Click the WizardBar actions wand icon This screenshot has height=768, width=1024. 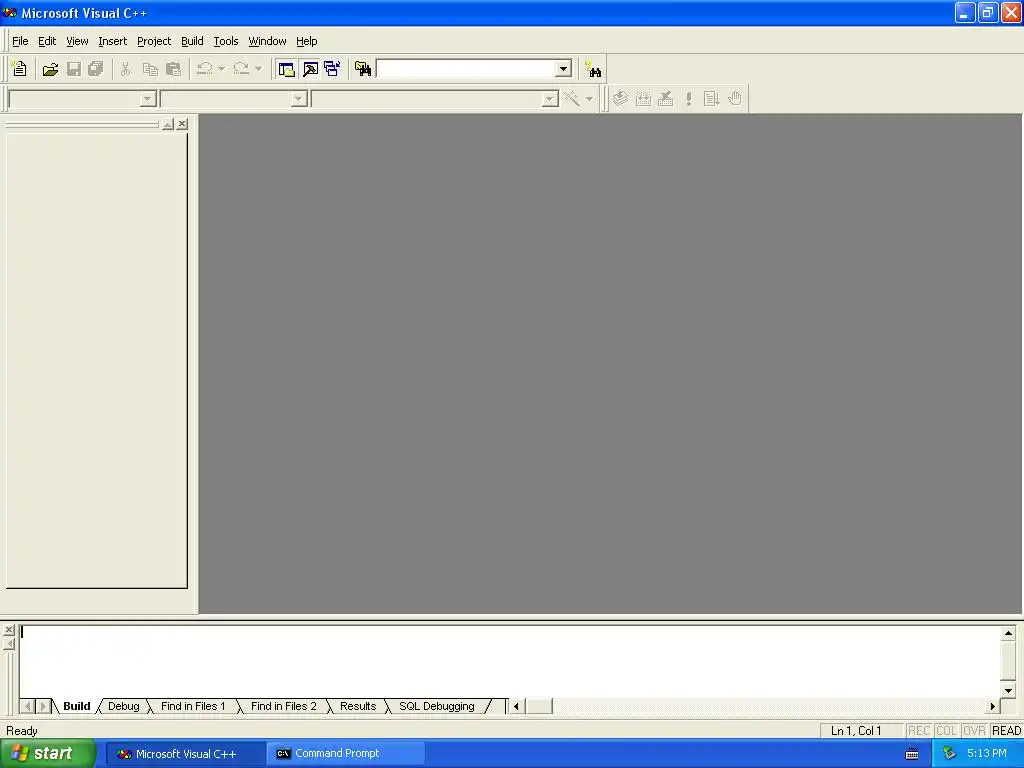[572, 99]
